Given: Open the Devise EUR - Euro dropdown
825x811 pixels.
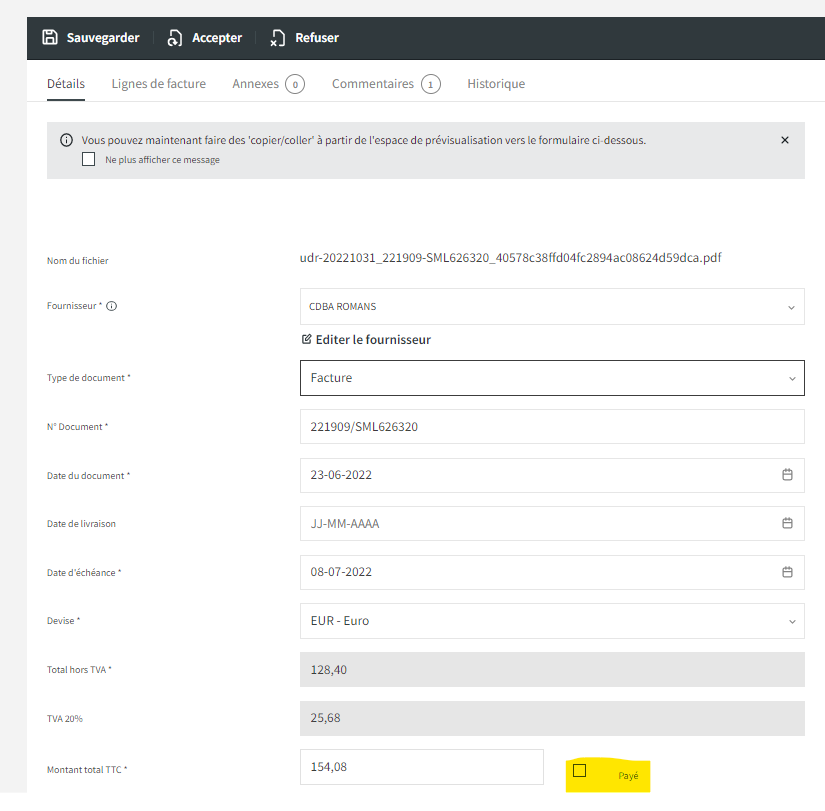Looking at the screenshot, I should (552, 621).
